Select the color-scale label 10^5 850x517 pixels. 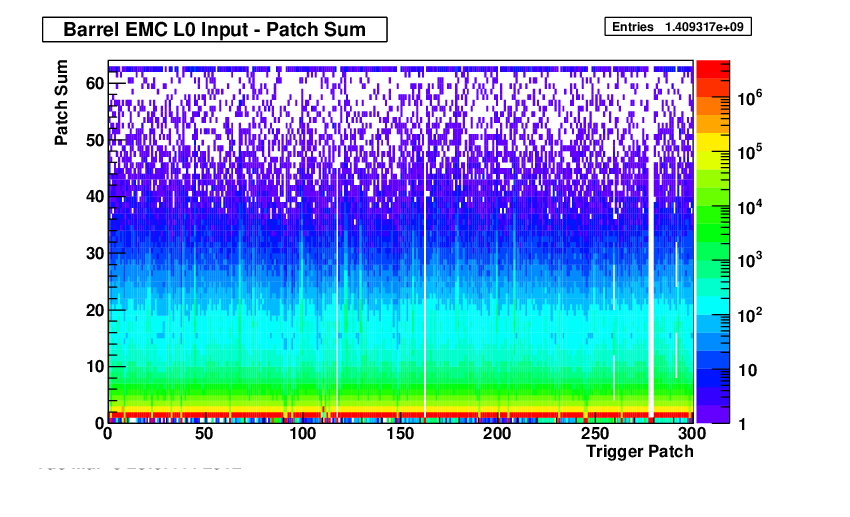(x=750, y=152)
